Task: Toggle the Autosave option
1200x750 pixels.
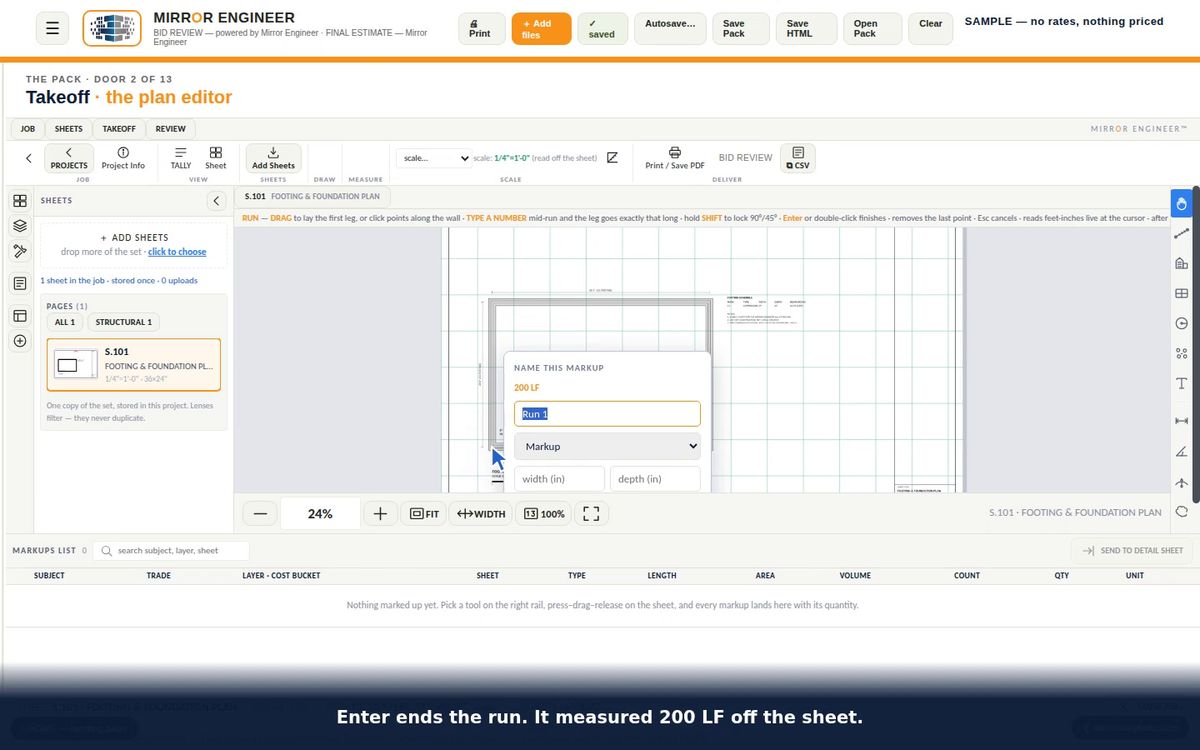Action: point(670,29)
